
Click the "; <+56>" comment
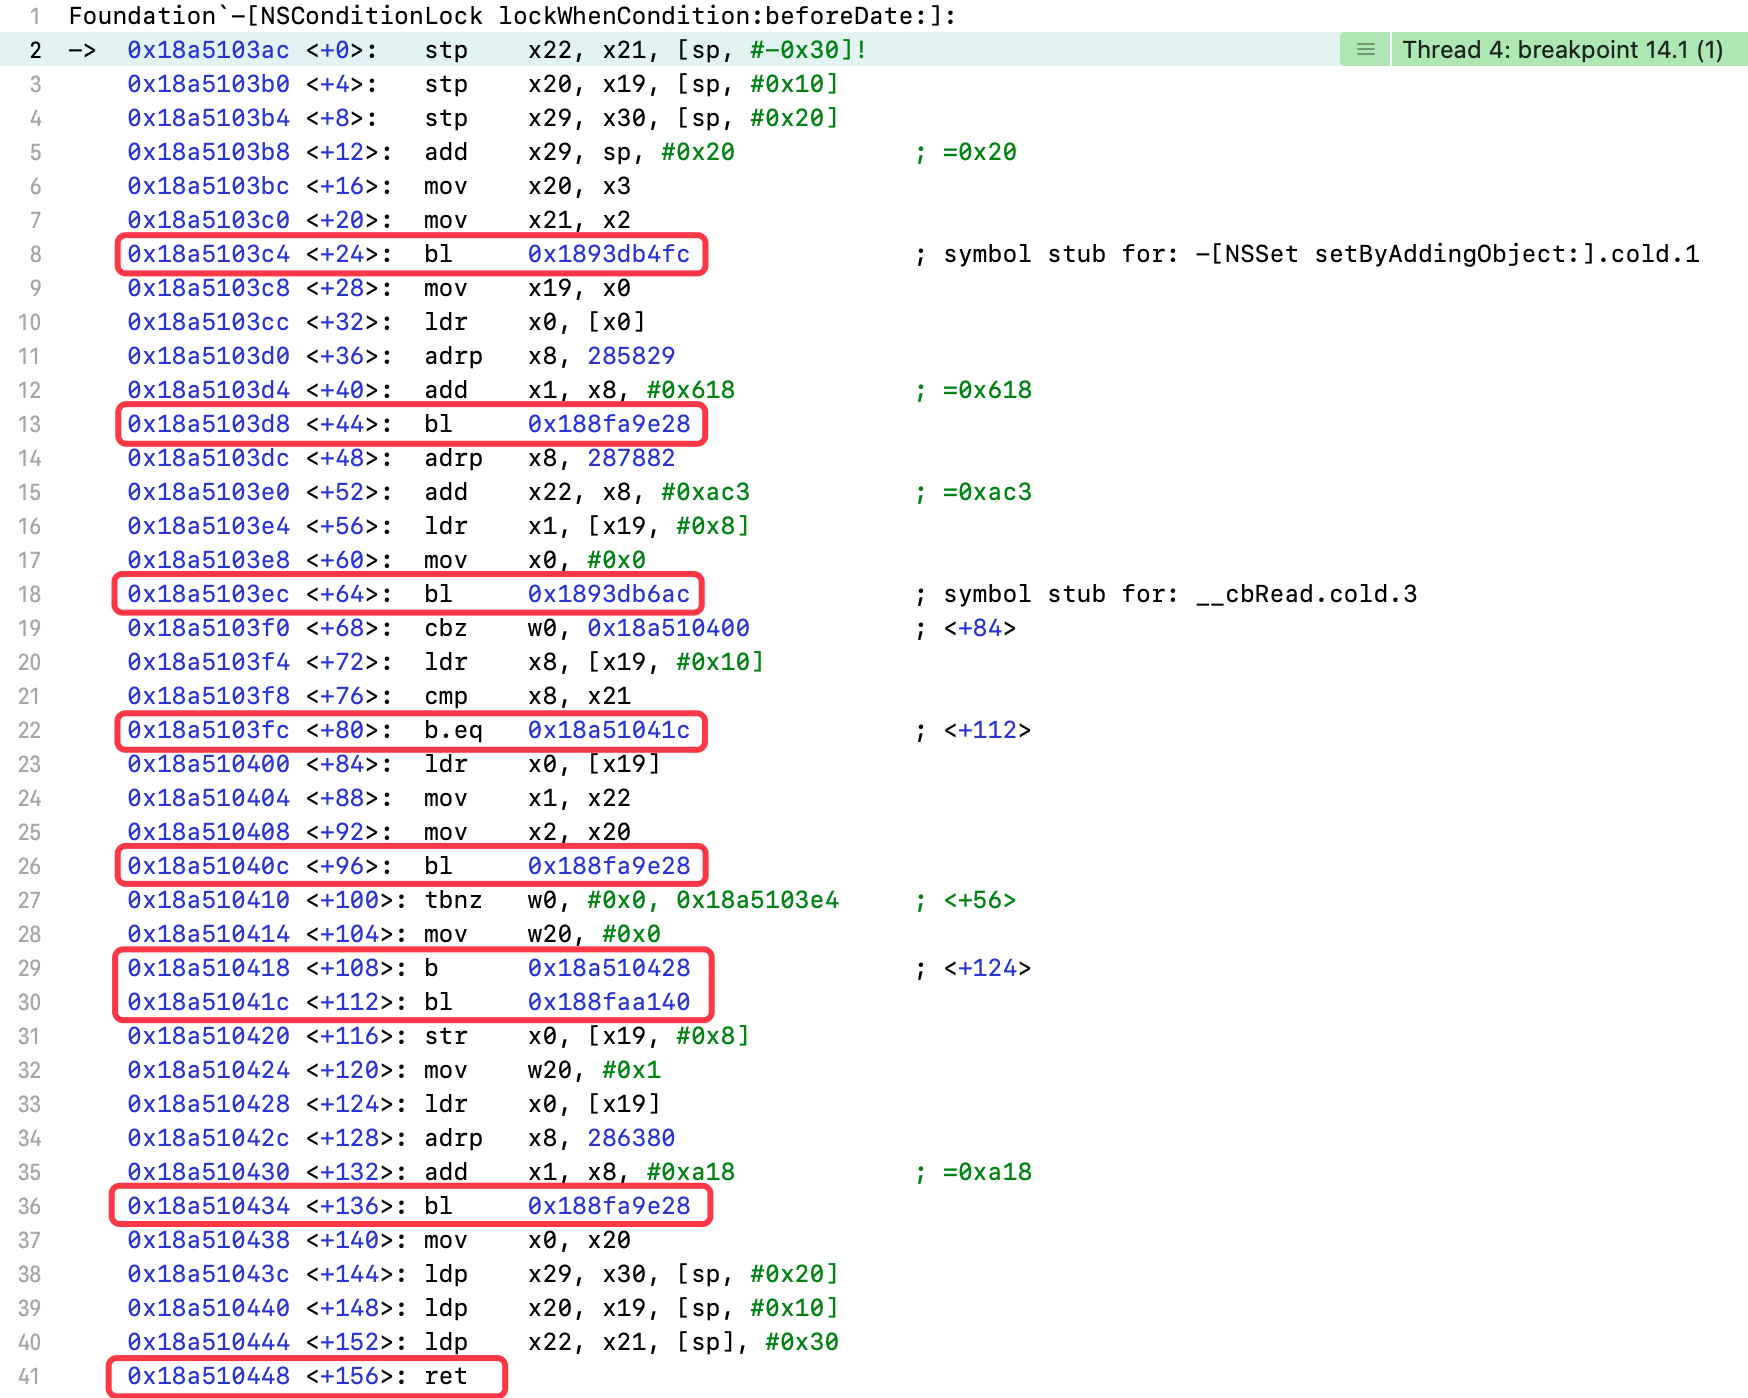(x=965, y=900)
